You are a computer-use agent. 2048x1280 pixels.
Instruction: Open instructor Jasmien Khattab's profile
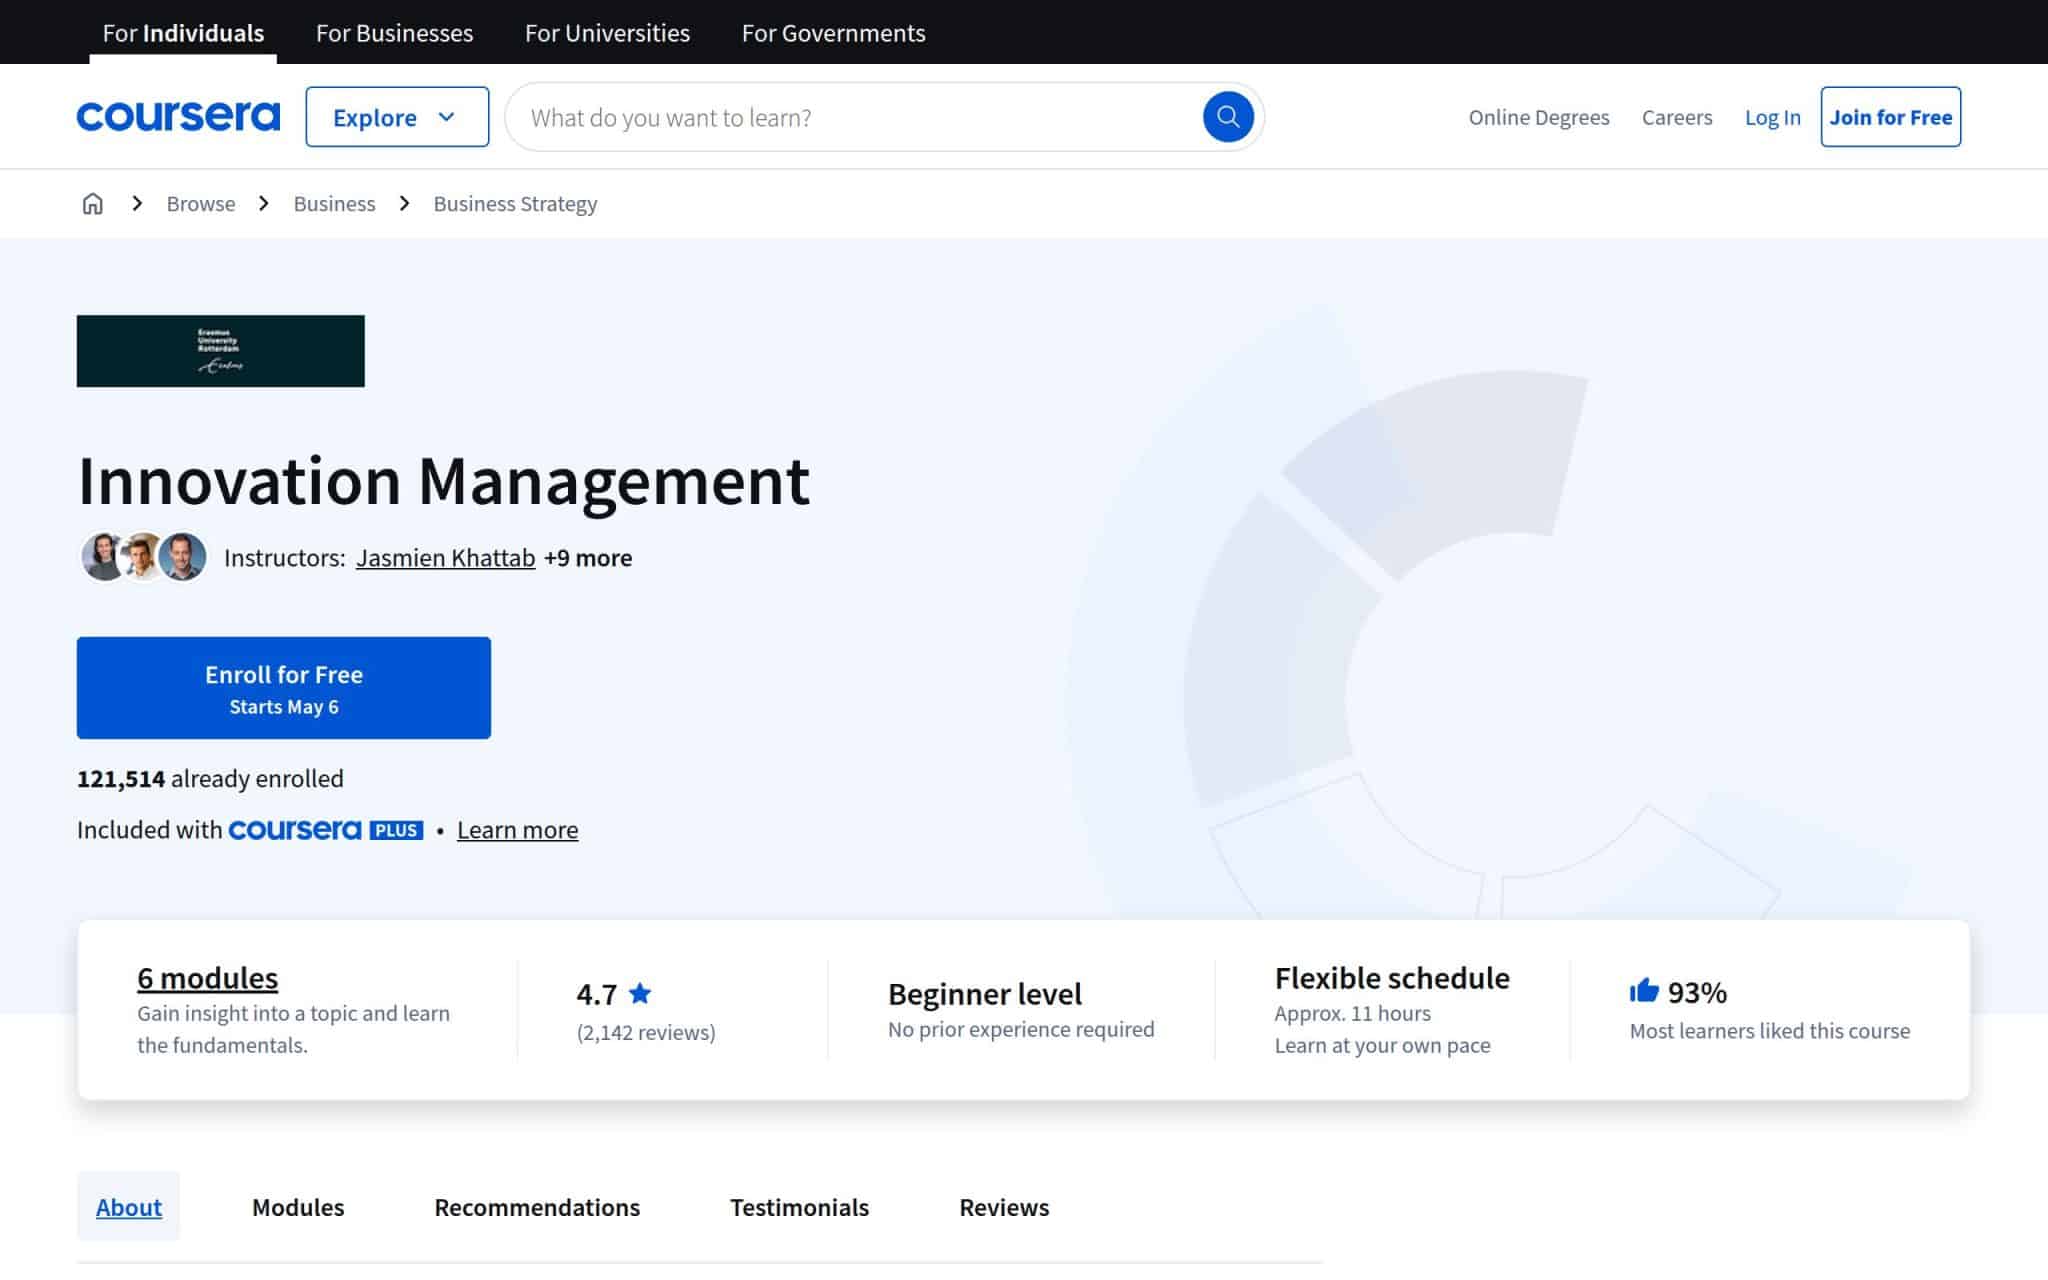click(x=446, y=558)
